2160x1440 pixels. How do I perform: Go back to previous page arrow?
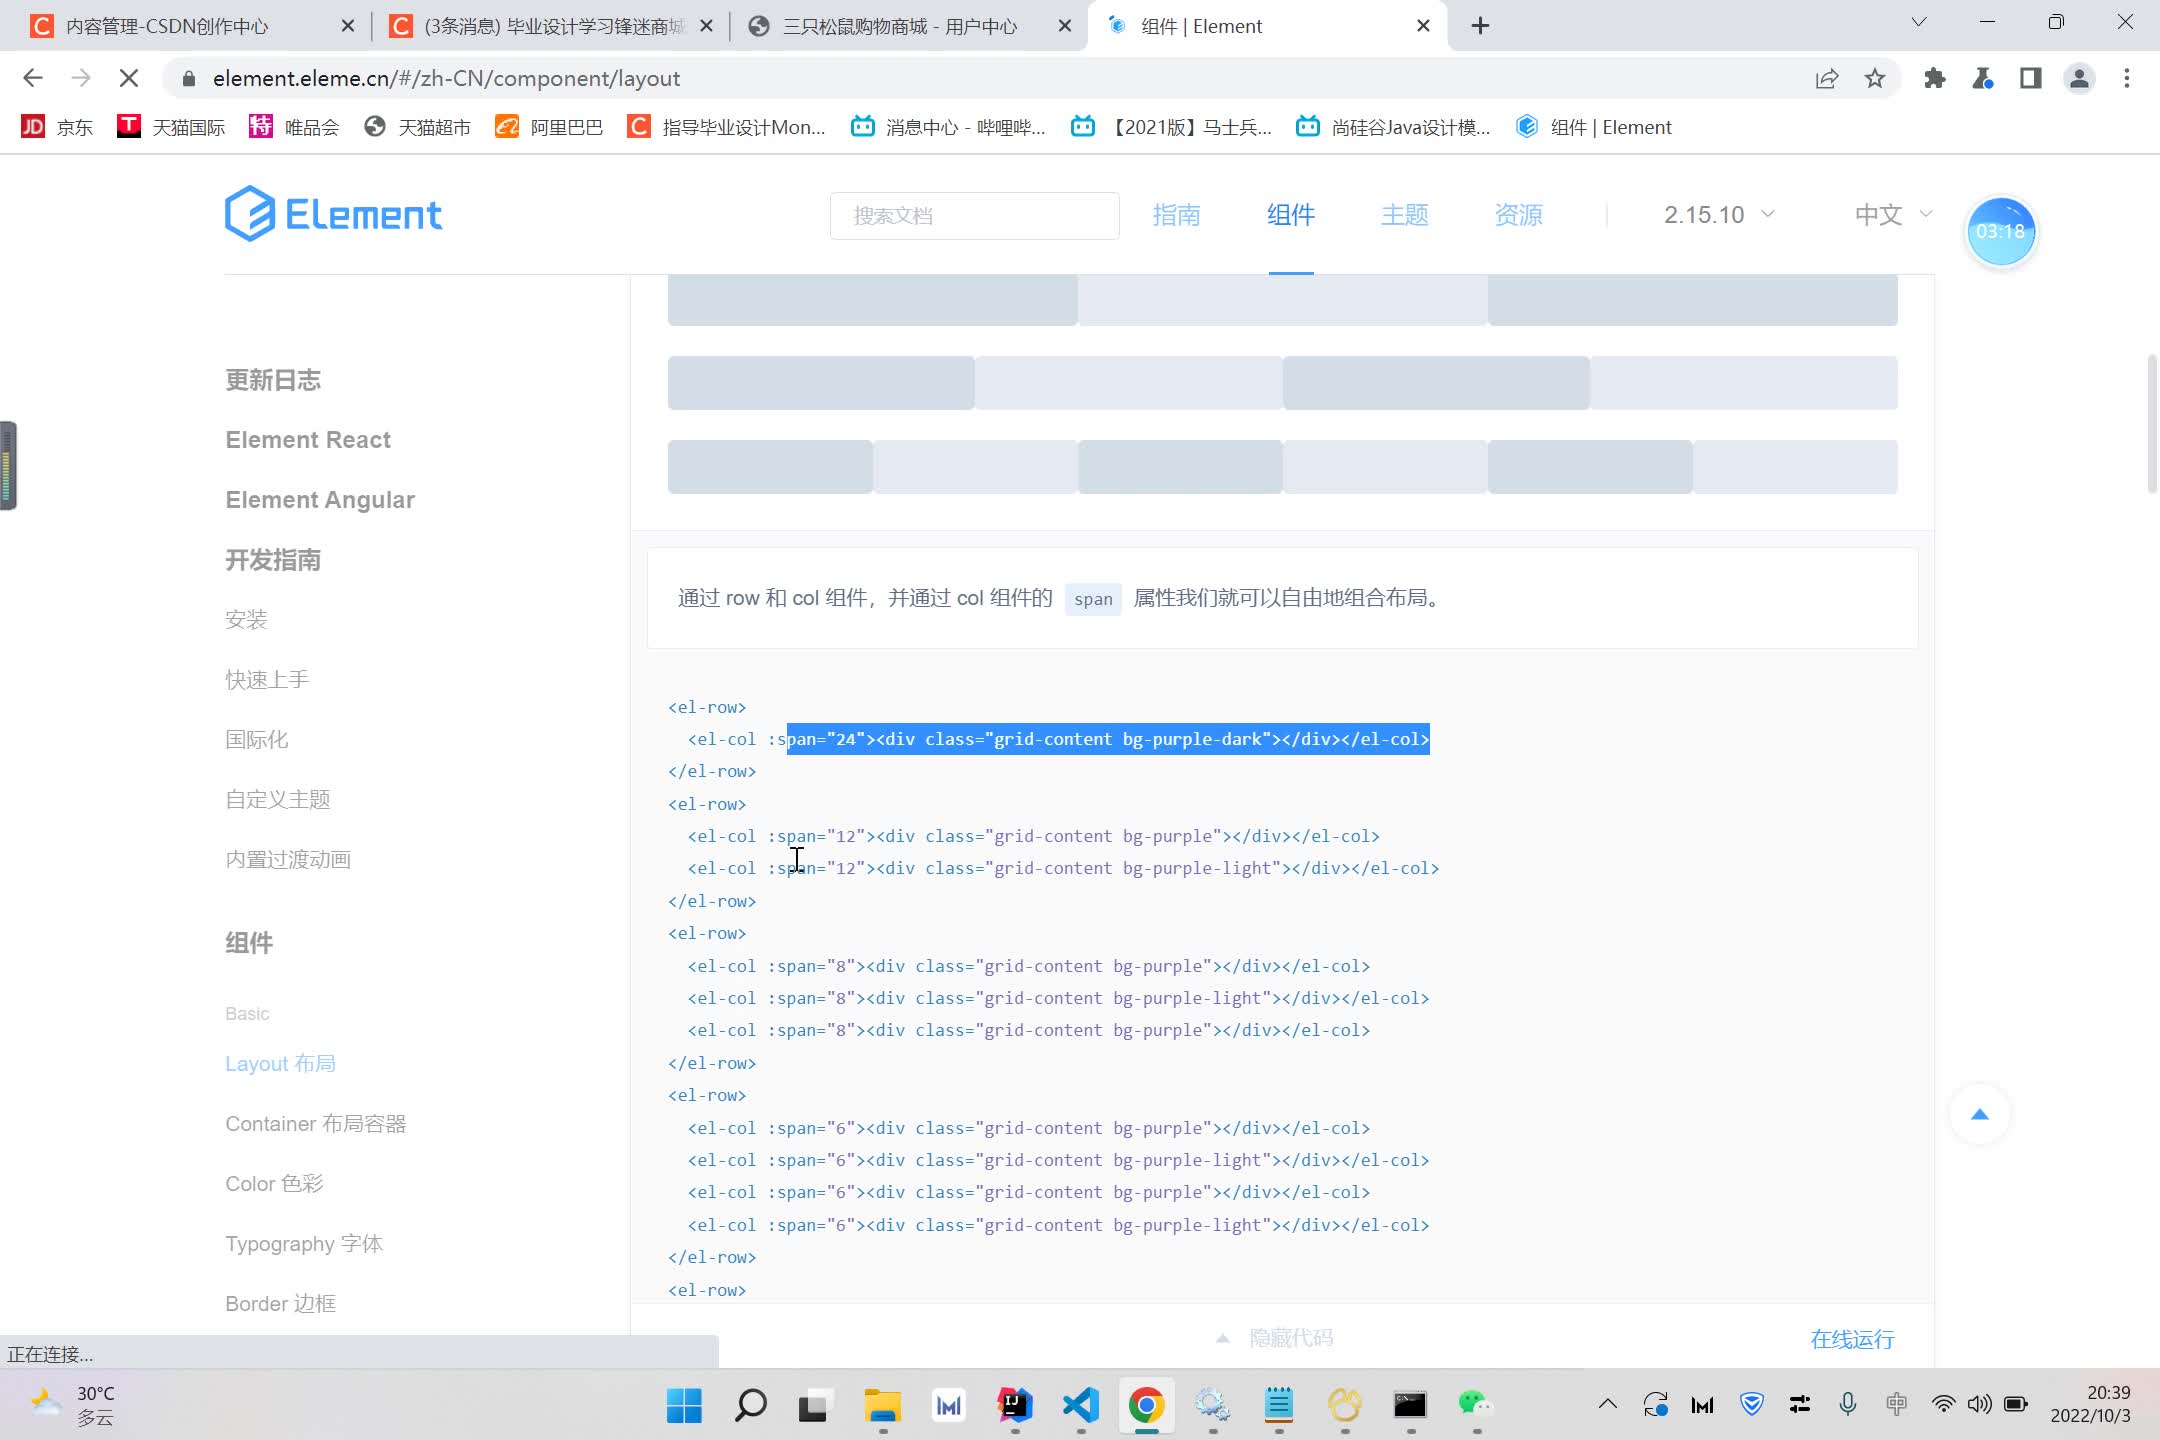pyautogui.click(x=33, y=78)
